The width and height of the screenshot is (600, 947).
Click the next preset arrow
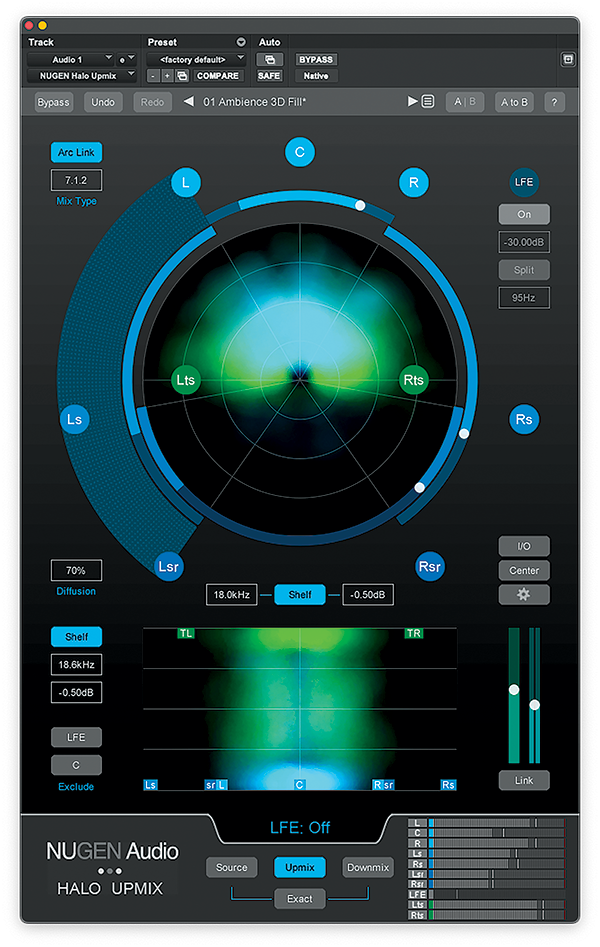[412, 102]
